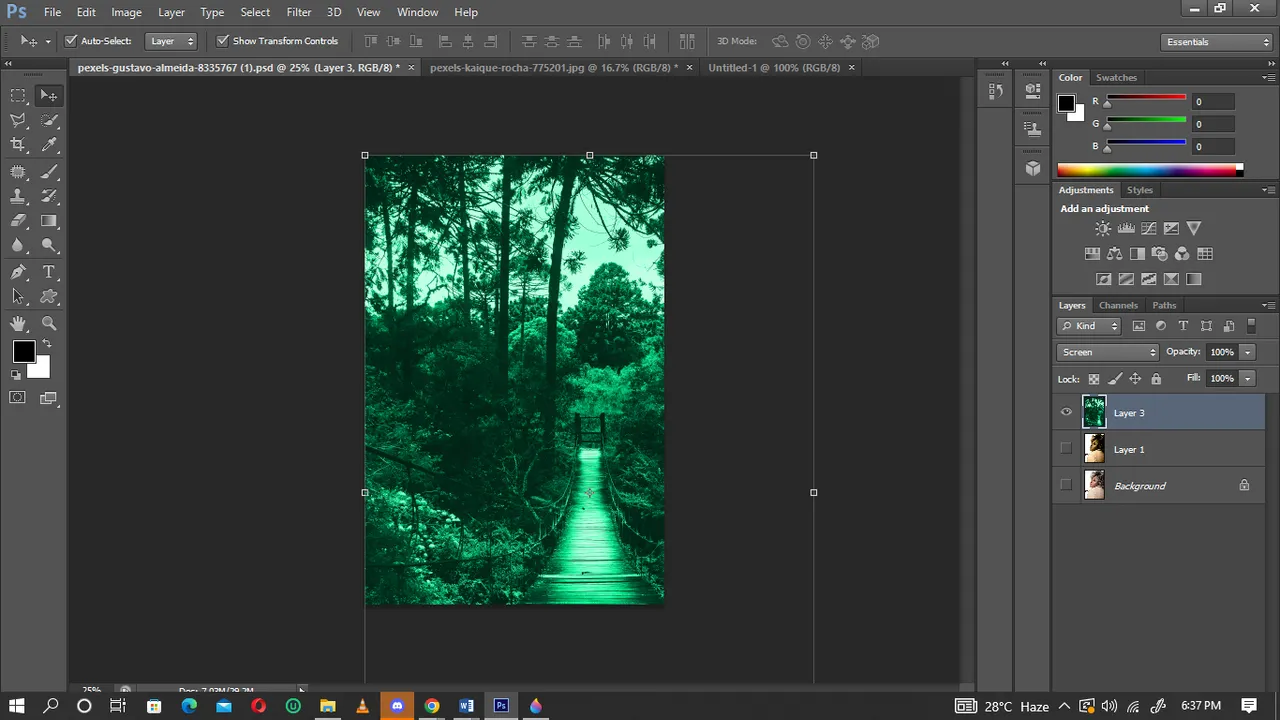
Task: Swap foreground and background colors
Action: pyautogui.click(x=46, y=344)
